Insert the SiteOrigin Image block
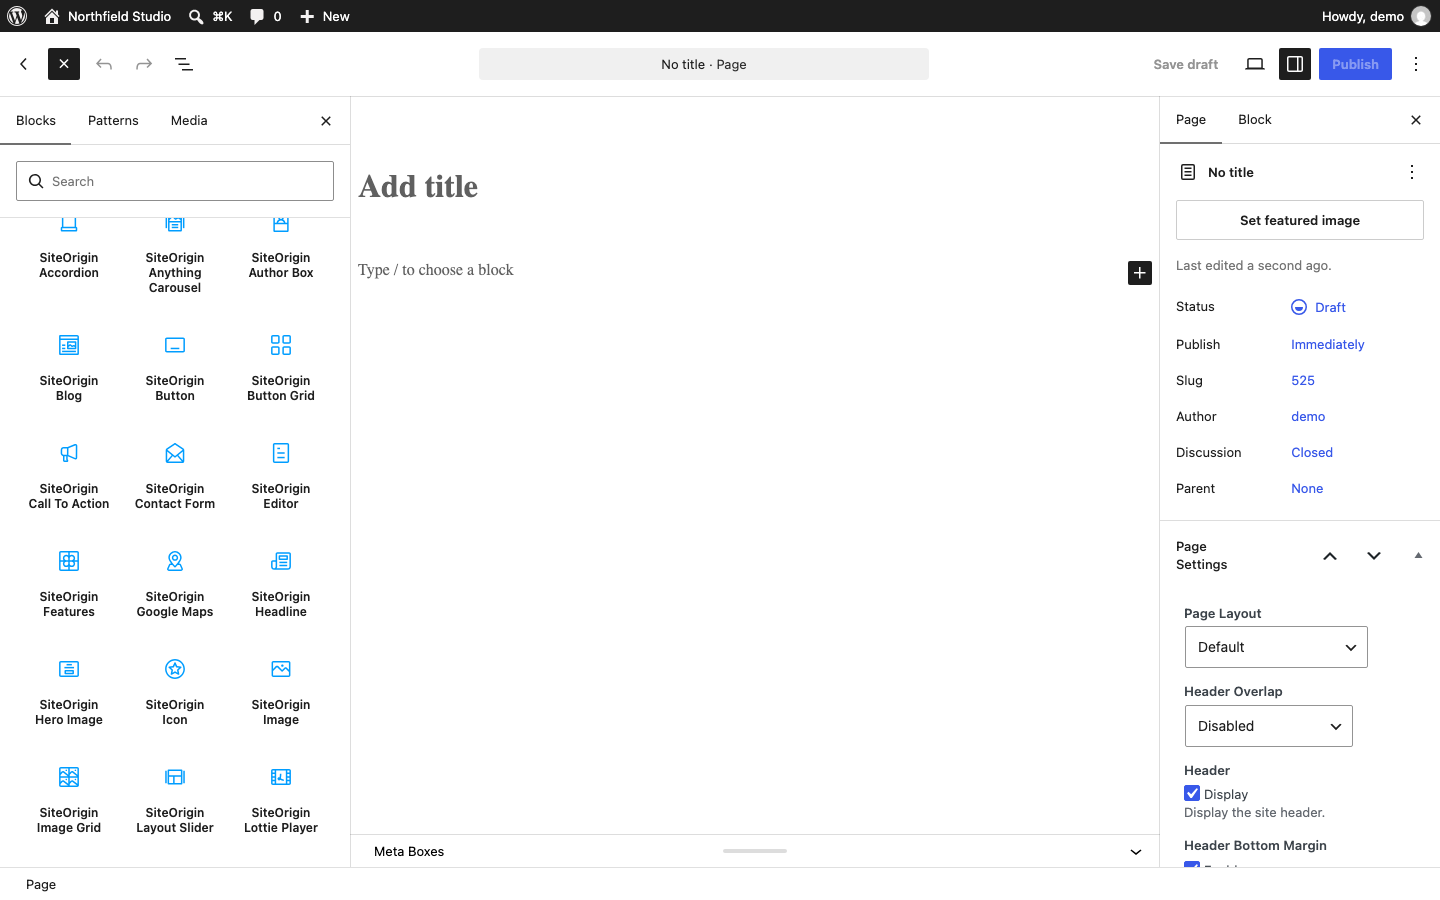 click(281, 691)
